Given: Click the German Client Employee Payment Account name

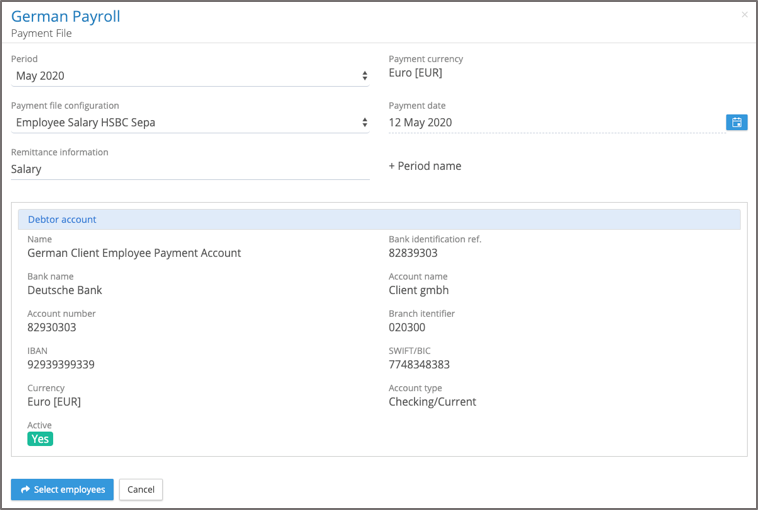Looking at the screenshot, I should point(134,254).
